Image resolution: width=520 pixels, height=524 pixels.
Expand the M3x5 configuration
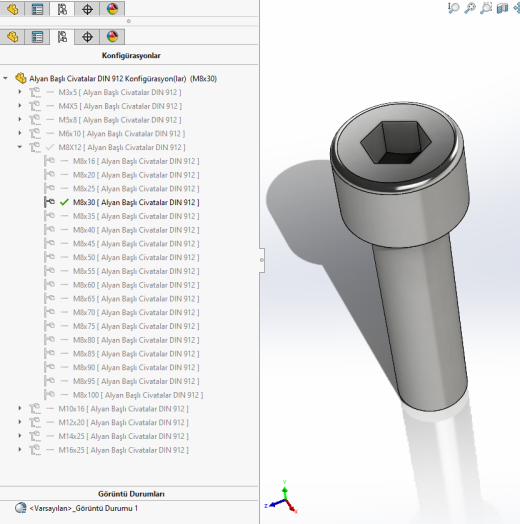point(20,92)
